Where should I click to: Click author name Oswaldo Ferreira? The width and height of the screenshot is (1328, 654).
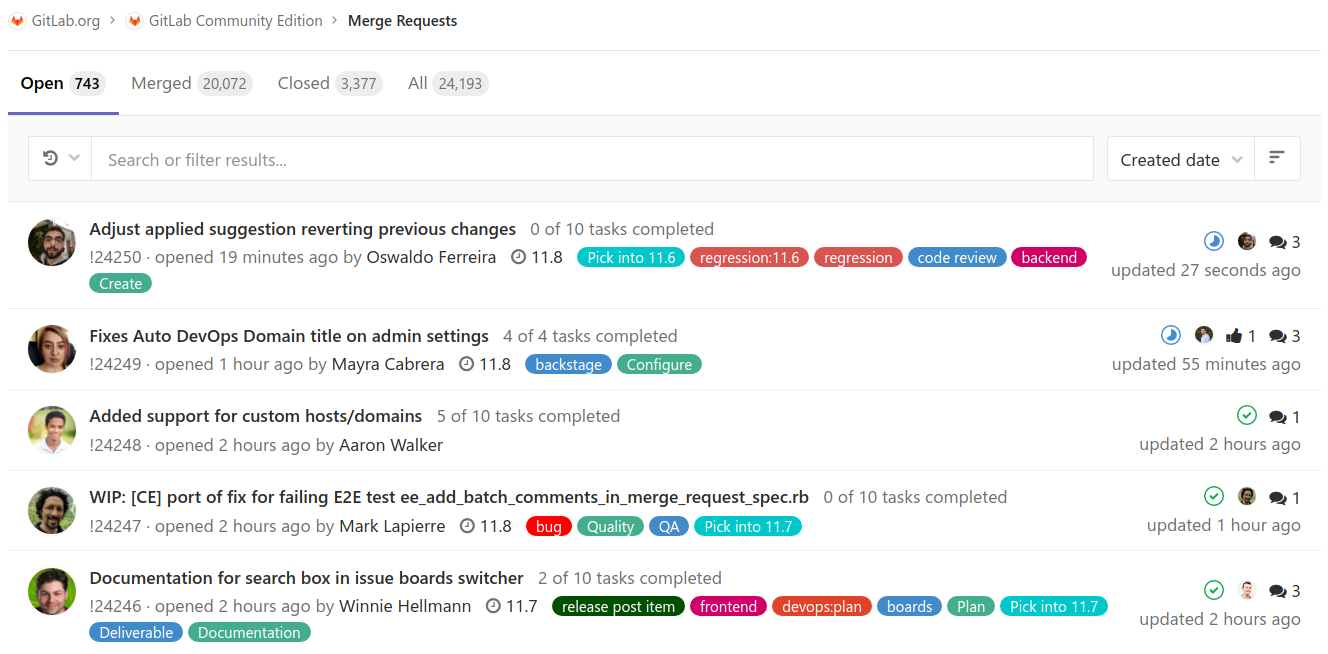click(431, 257)
